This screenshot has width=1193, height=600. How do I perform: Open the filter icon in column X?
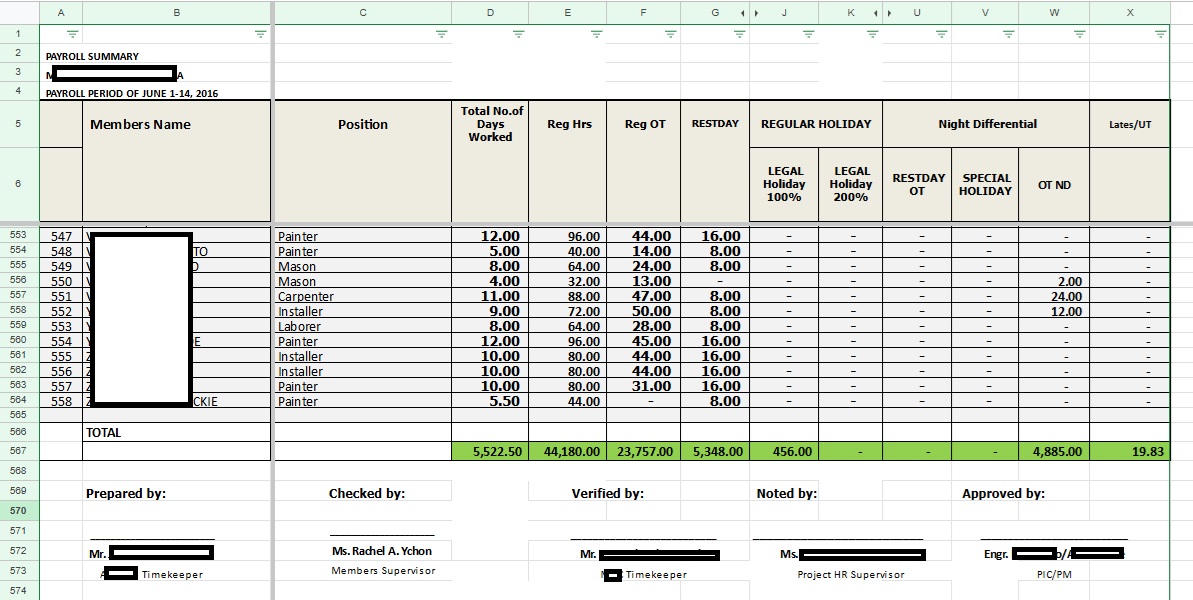1160,34
